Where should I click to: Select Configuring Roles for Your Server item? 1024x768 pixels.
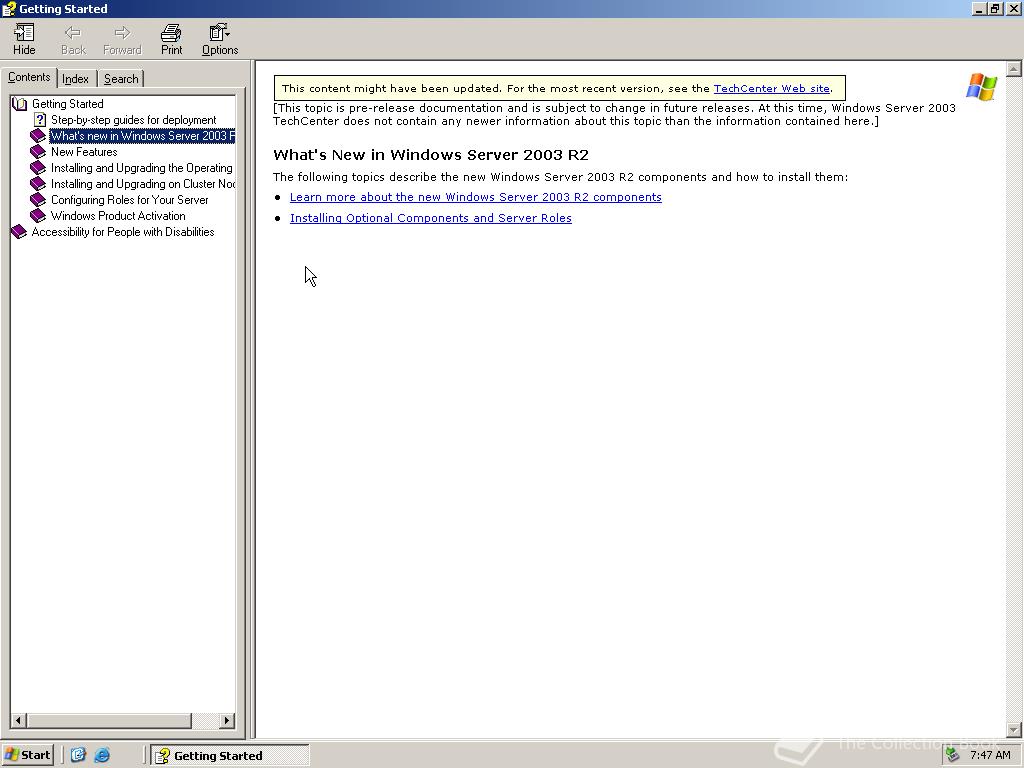coord(129,200)
